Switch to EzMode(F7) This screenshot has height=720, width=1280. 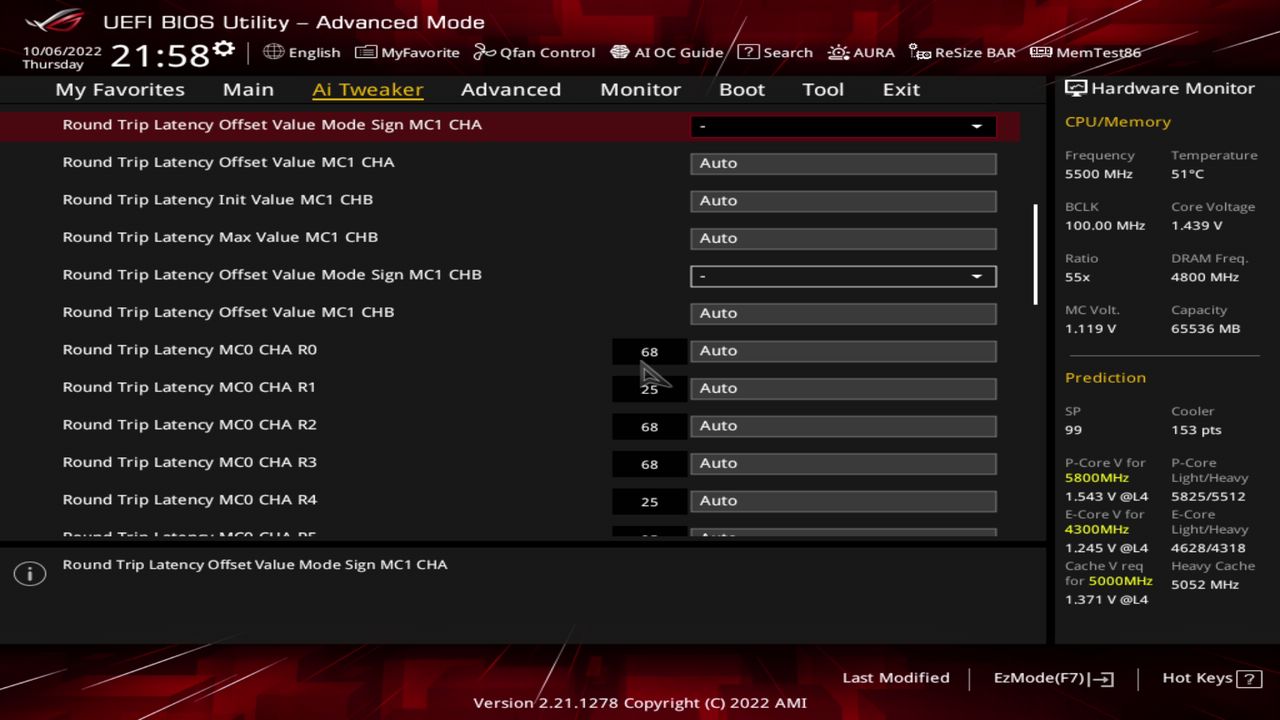1053,678
